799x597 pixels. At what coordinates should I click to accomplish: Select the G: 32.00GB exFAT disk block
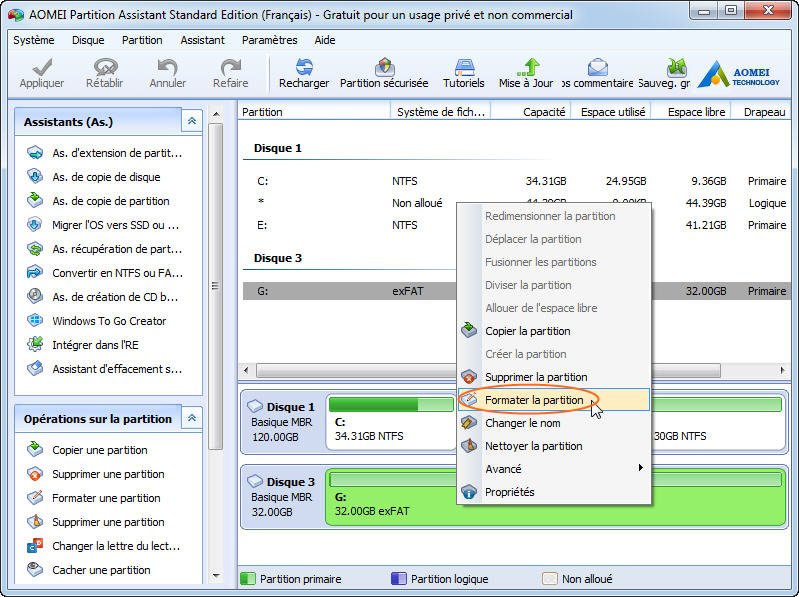(555, 497)
